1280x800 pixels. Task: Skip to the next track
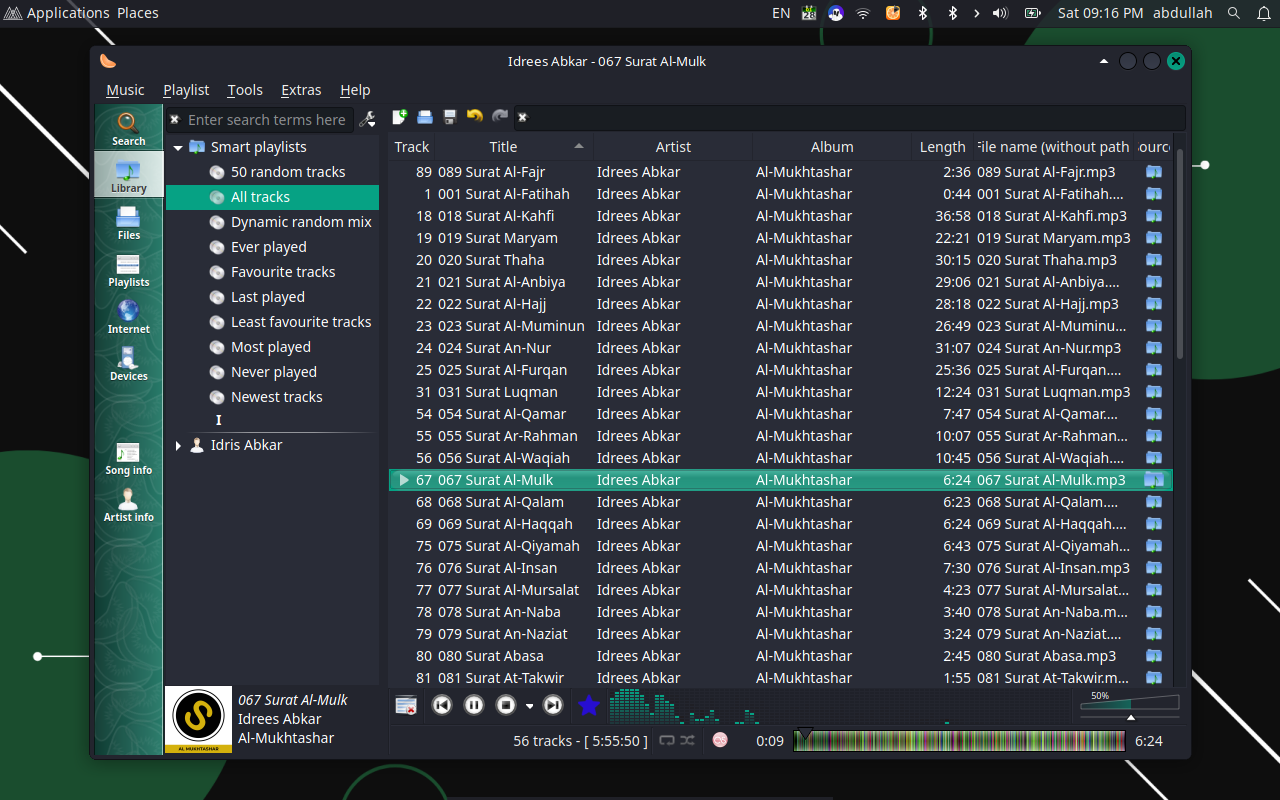553,706
